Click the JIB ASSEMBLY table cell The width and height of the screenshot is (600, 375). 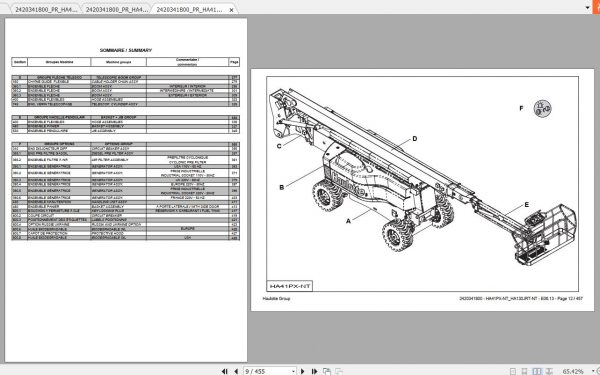coord(118,131)
